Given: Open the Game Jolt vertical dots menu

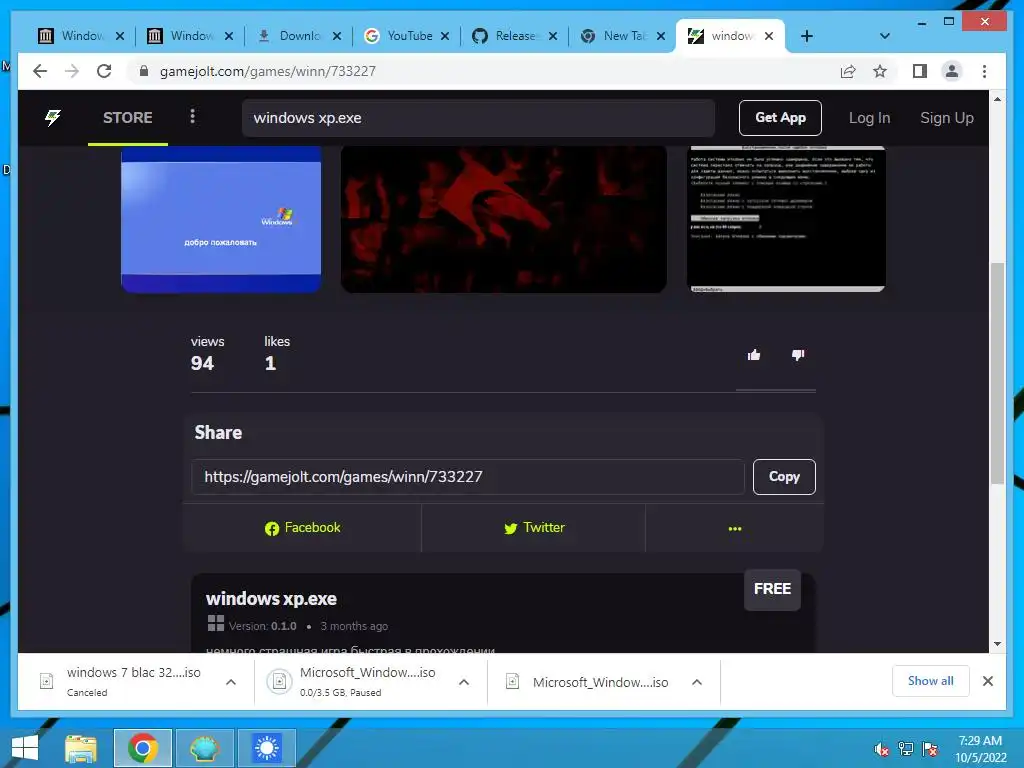Looking at the screenshot, I should click(192, 116).
